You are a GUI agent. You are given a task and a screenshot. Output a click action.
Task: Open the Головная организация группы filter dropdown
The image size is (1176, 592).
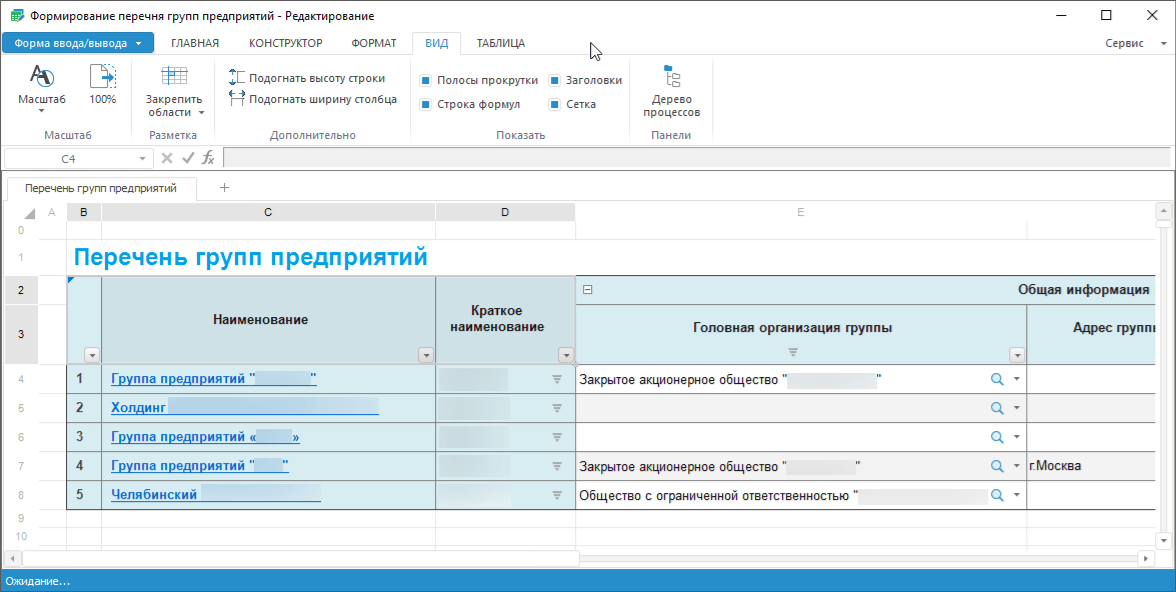[x=1017, y=356]
